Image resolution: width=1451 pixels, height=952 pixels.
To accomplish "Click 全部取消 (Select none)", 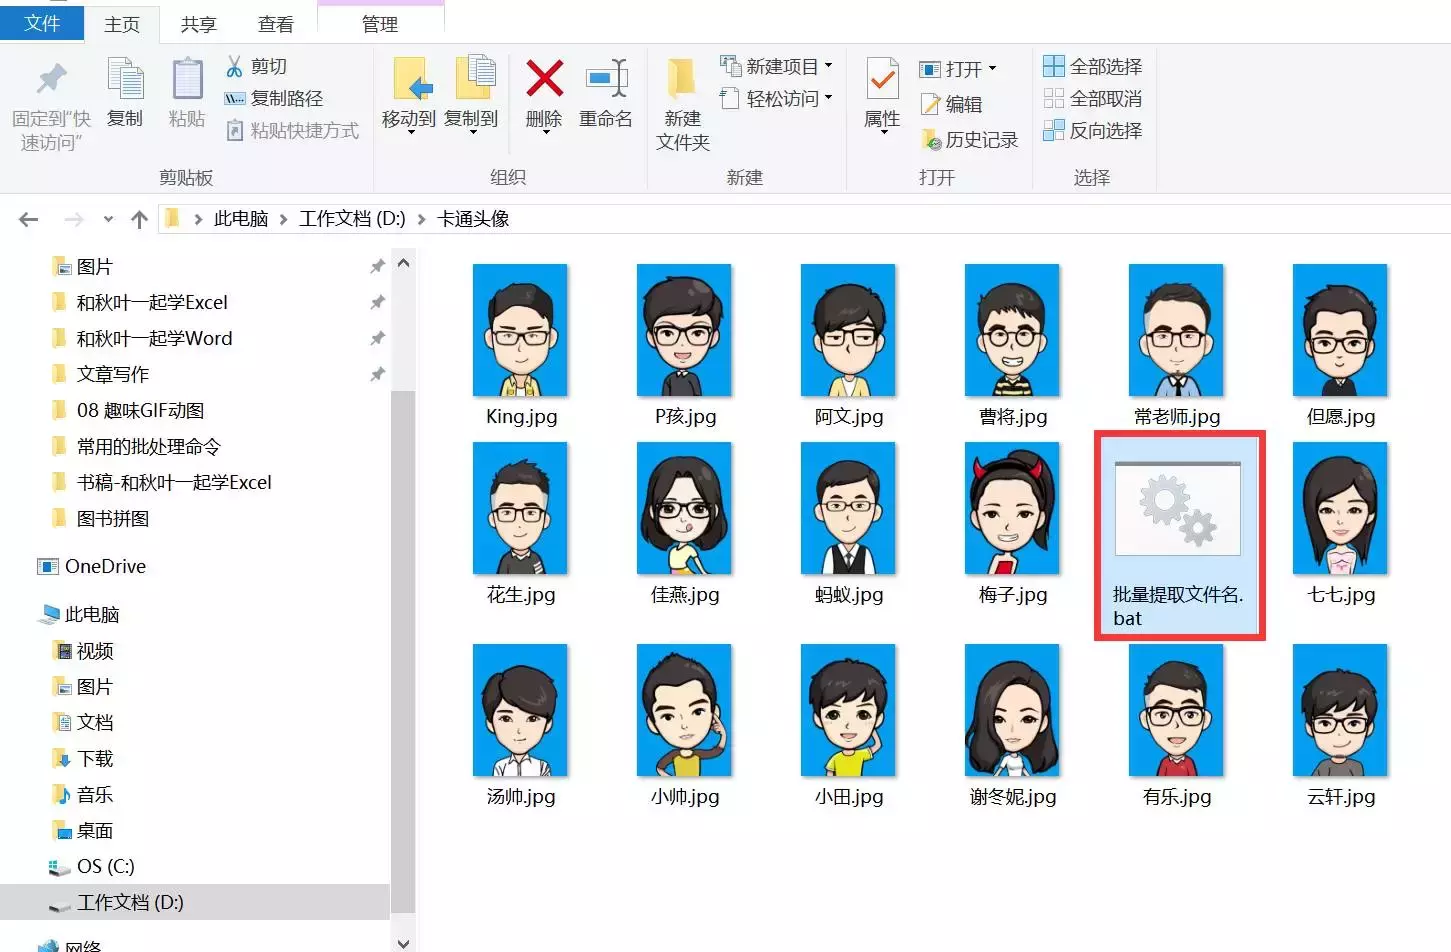I will tap(1092, 98).
